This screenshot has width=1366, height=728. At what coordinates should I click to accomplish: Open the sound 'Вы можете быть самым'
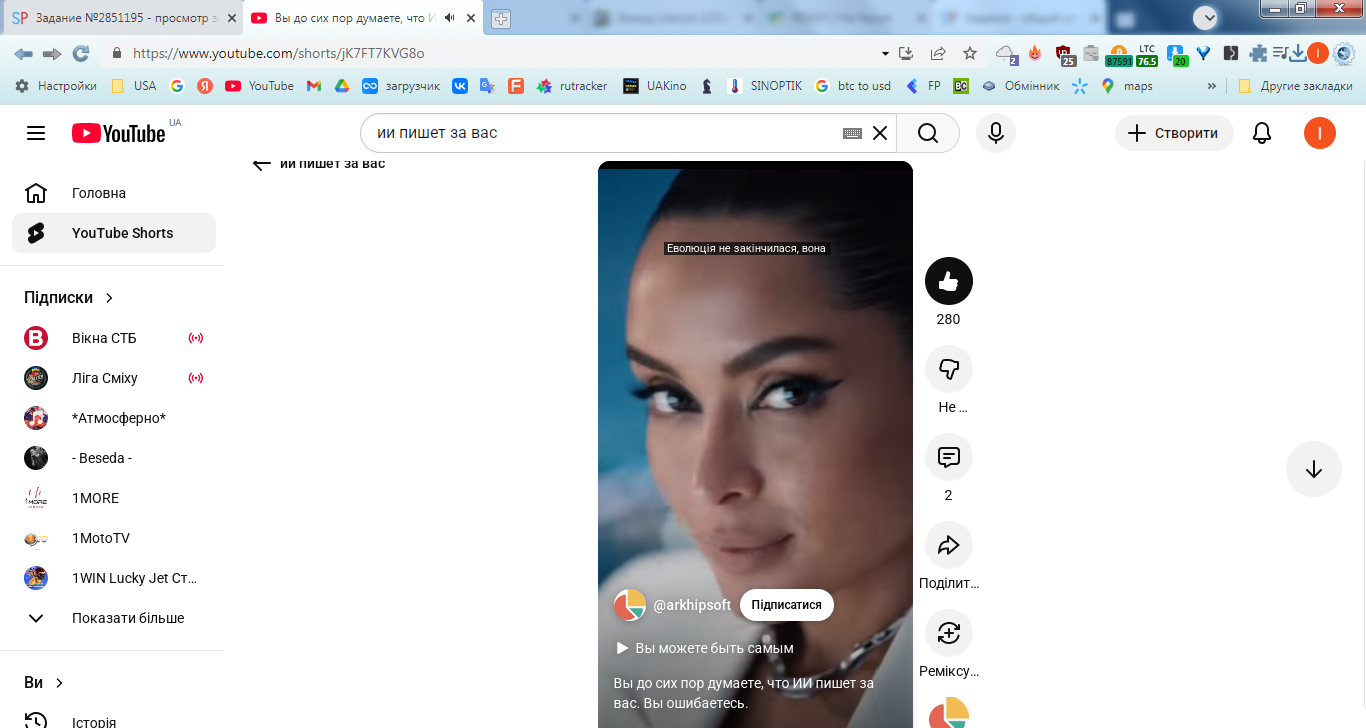click(705, 648)
